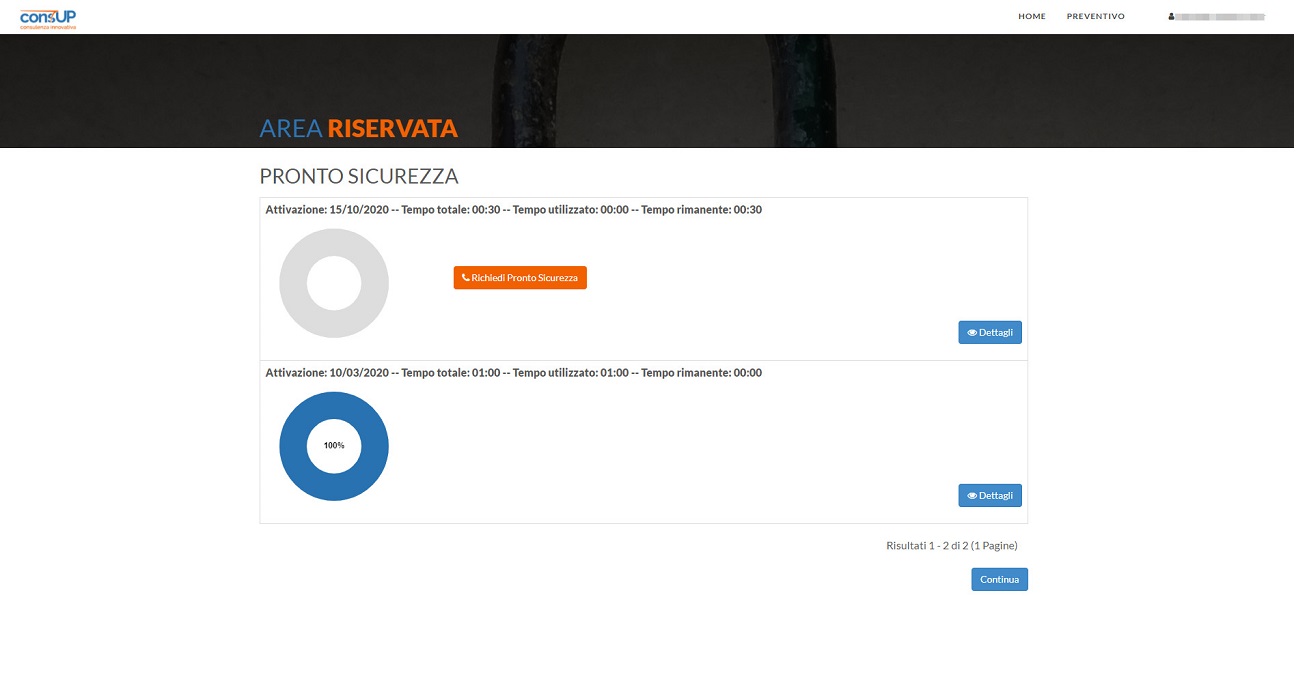Image resolution: width=1300 pixels, height=700 pixels.
Task: Select the AREA RISERVATA banner title
Action: coord(358,128)
